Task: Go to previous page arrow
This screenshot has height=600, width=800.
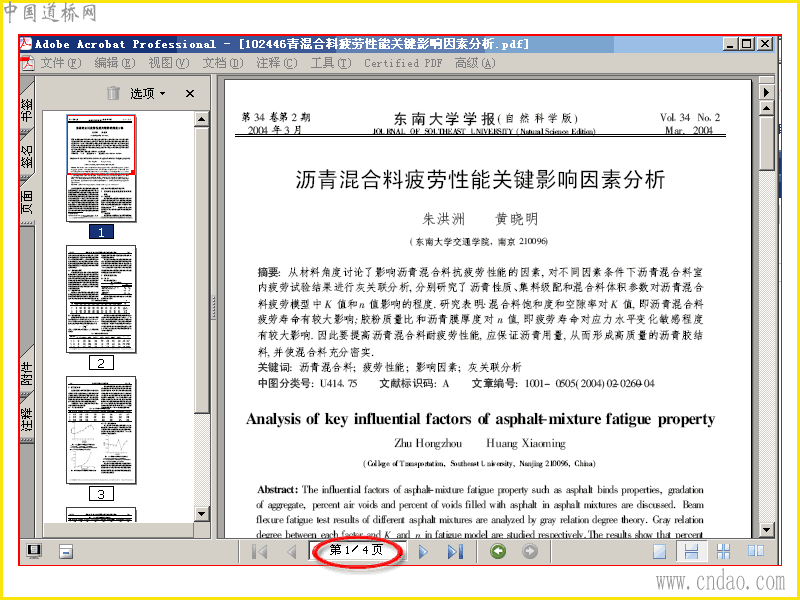Action: (x=292, y=552)
